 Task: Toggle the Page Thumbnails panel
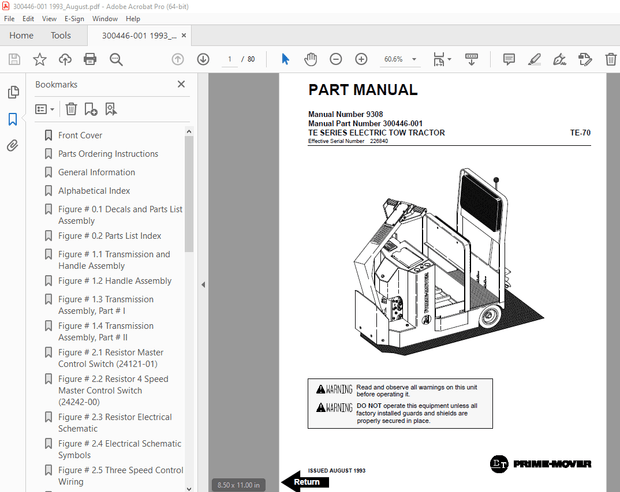pos(13,92)
